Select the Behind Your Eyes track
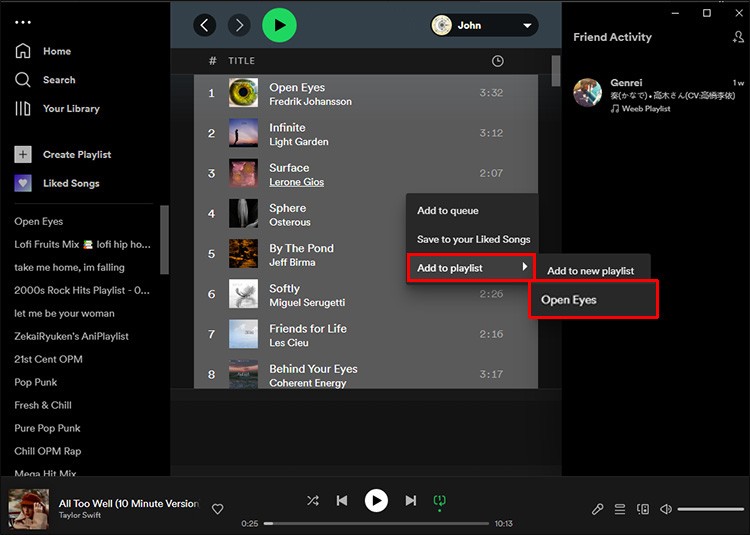750x535 pixels. click(366, 374)
